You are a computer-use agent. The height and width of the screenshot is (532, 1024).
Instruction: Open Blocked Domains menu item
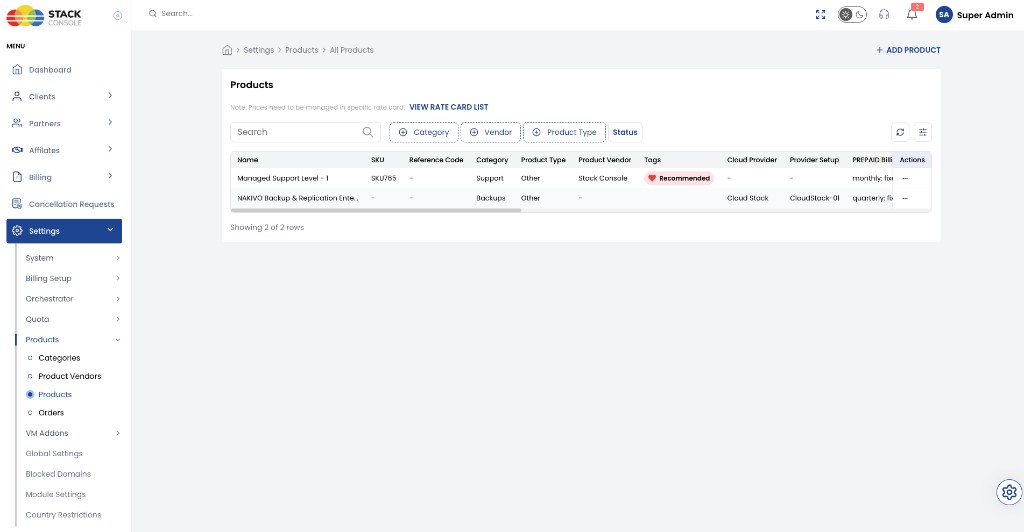click(58, 474)
